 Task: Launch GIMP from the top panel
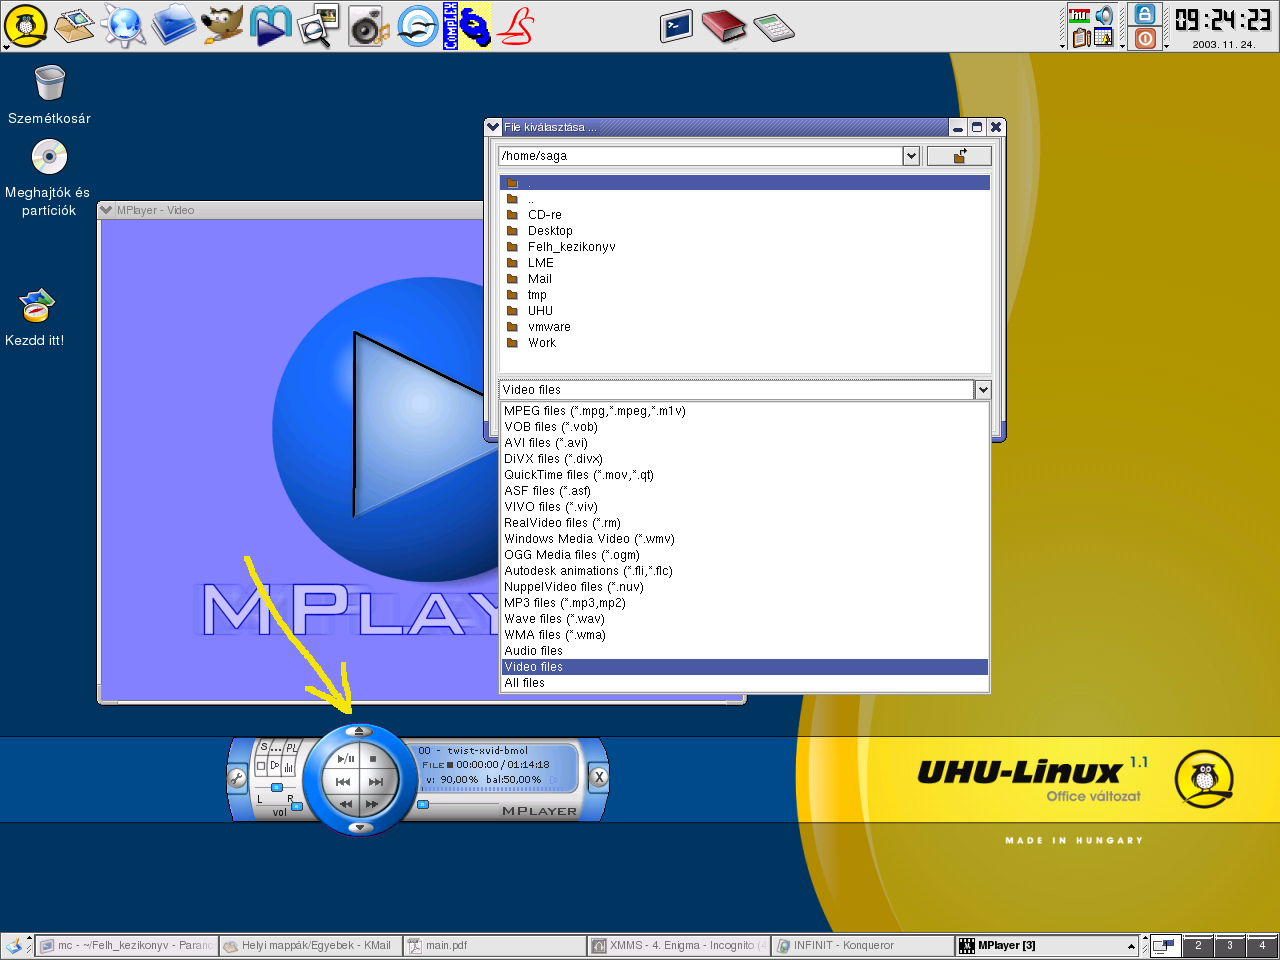(222, 25)
